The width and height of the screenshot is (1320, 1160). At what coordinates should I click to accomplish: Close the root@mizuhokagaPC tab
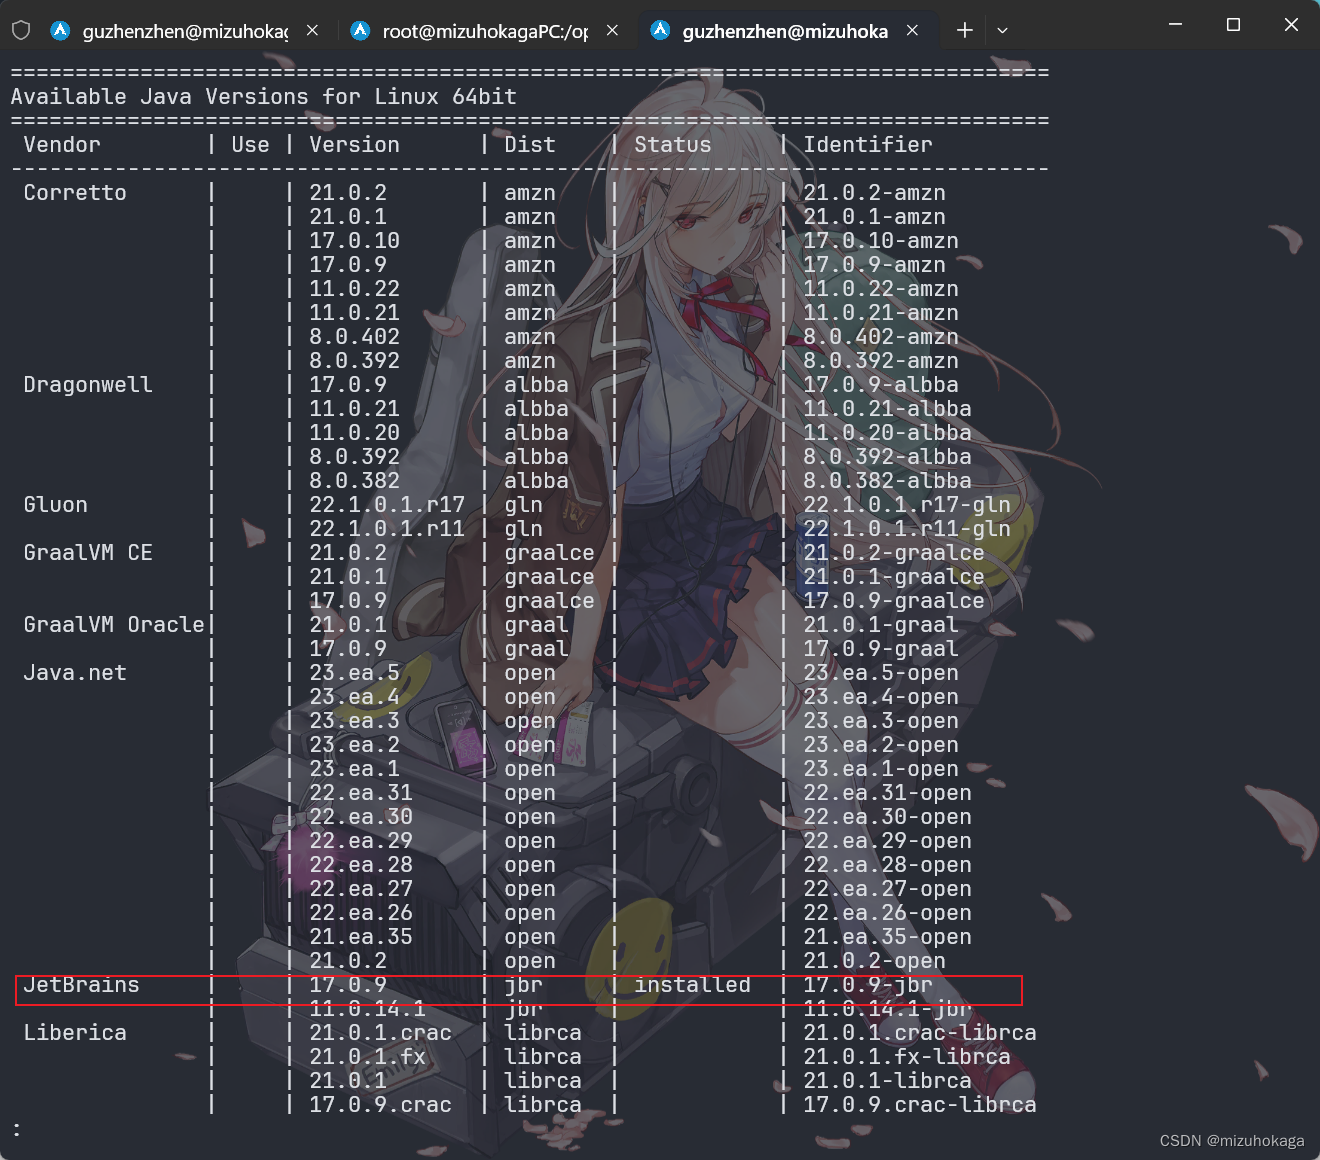(612, 30)
